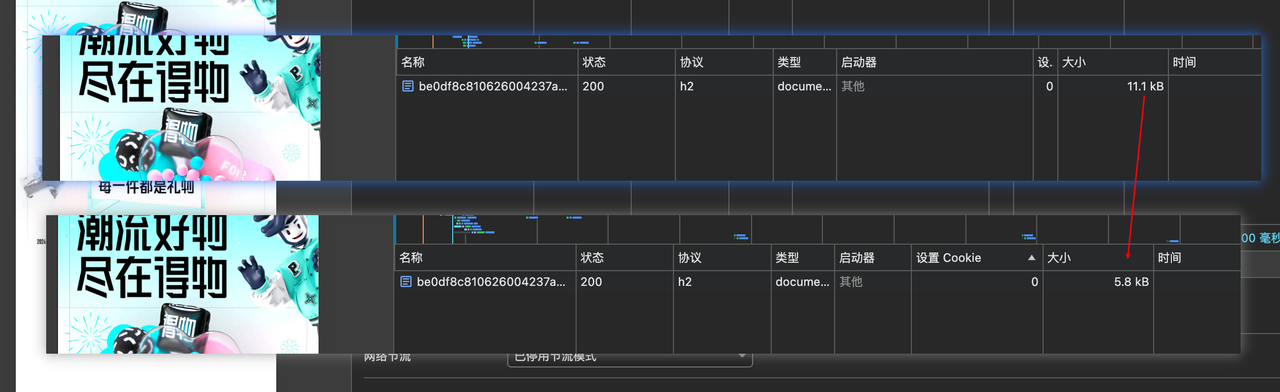Sort lower table by 状态 column
Screen dimensions: 1280x392
coord(625,258)
